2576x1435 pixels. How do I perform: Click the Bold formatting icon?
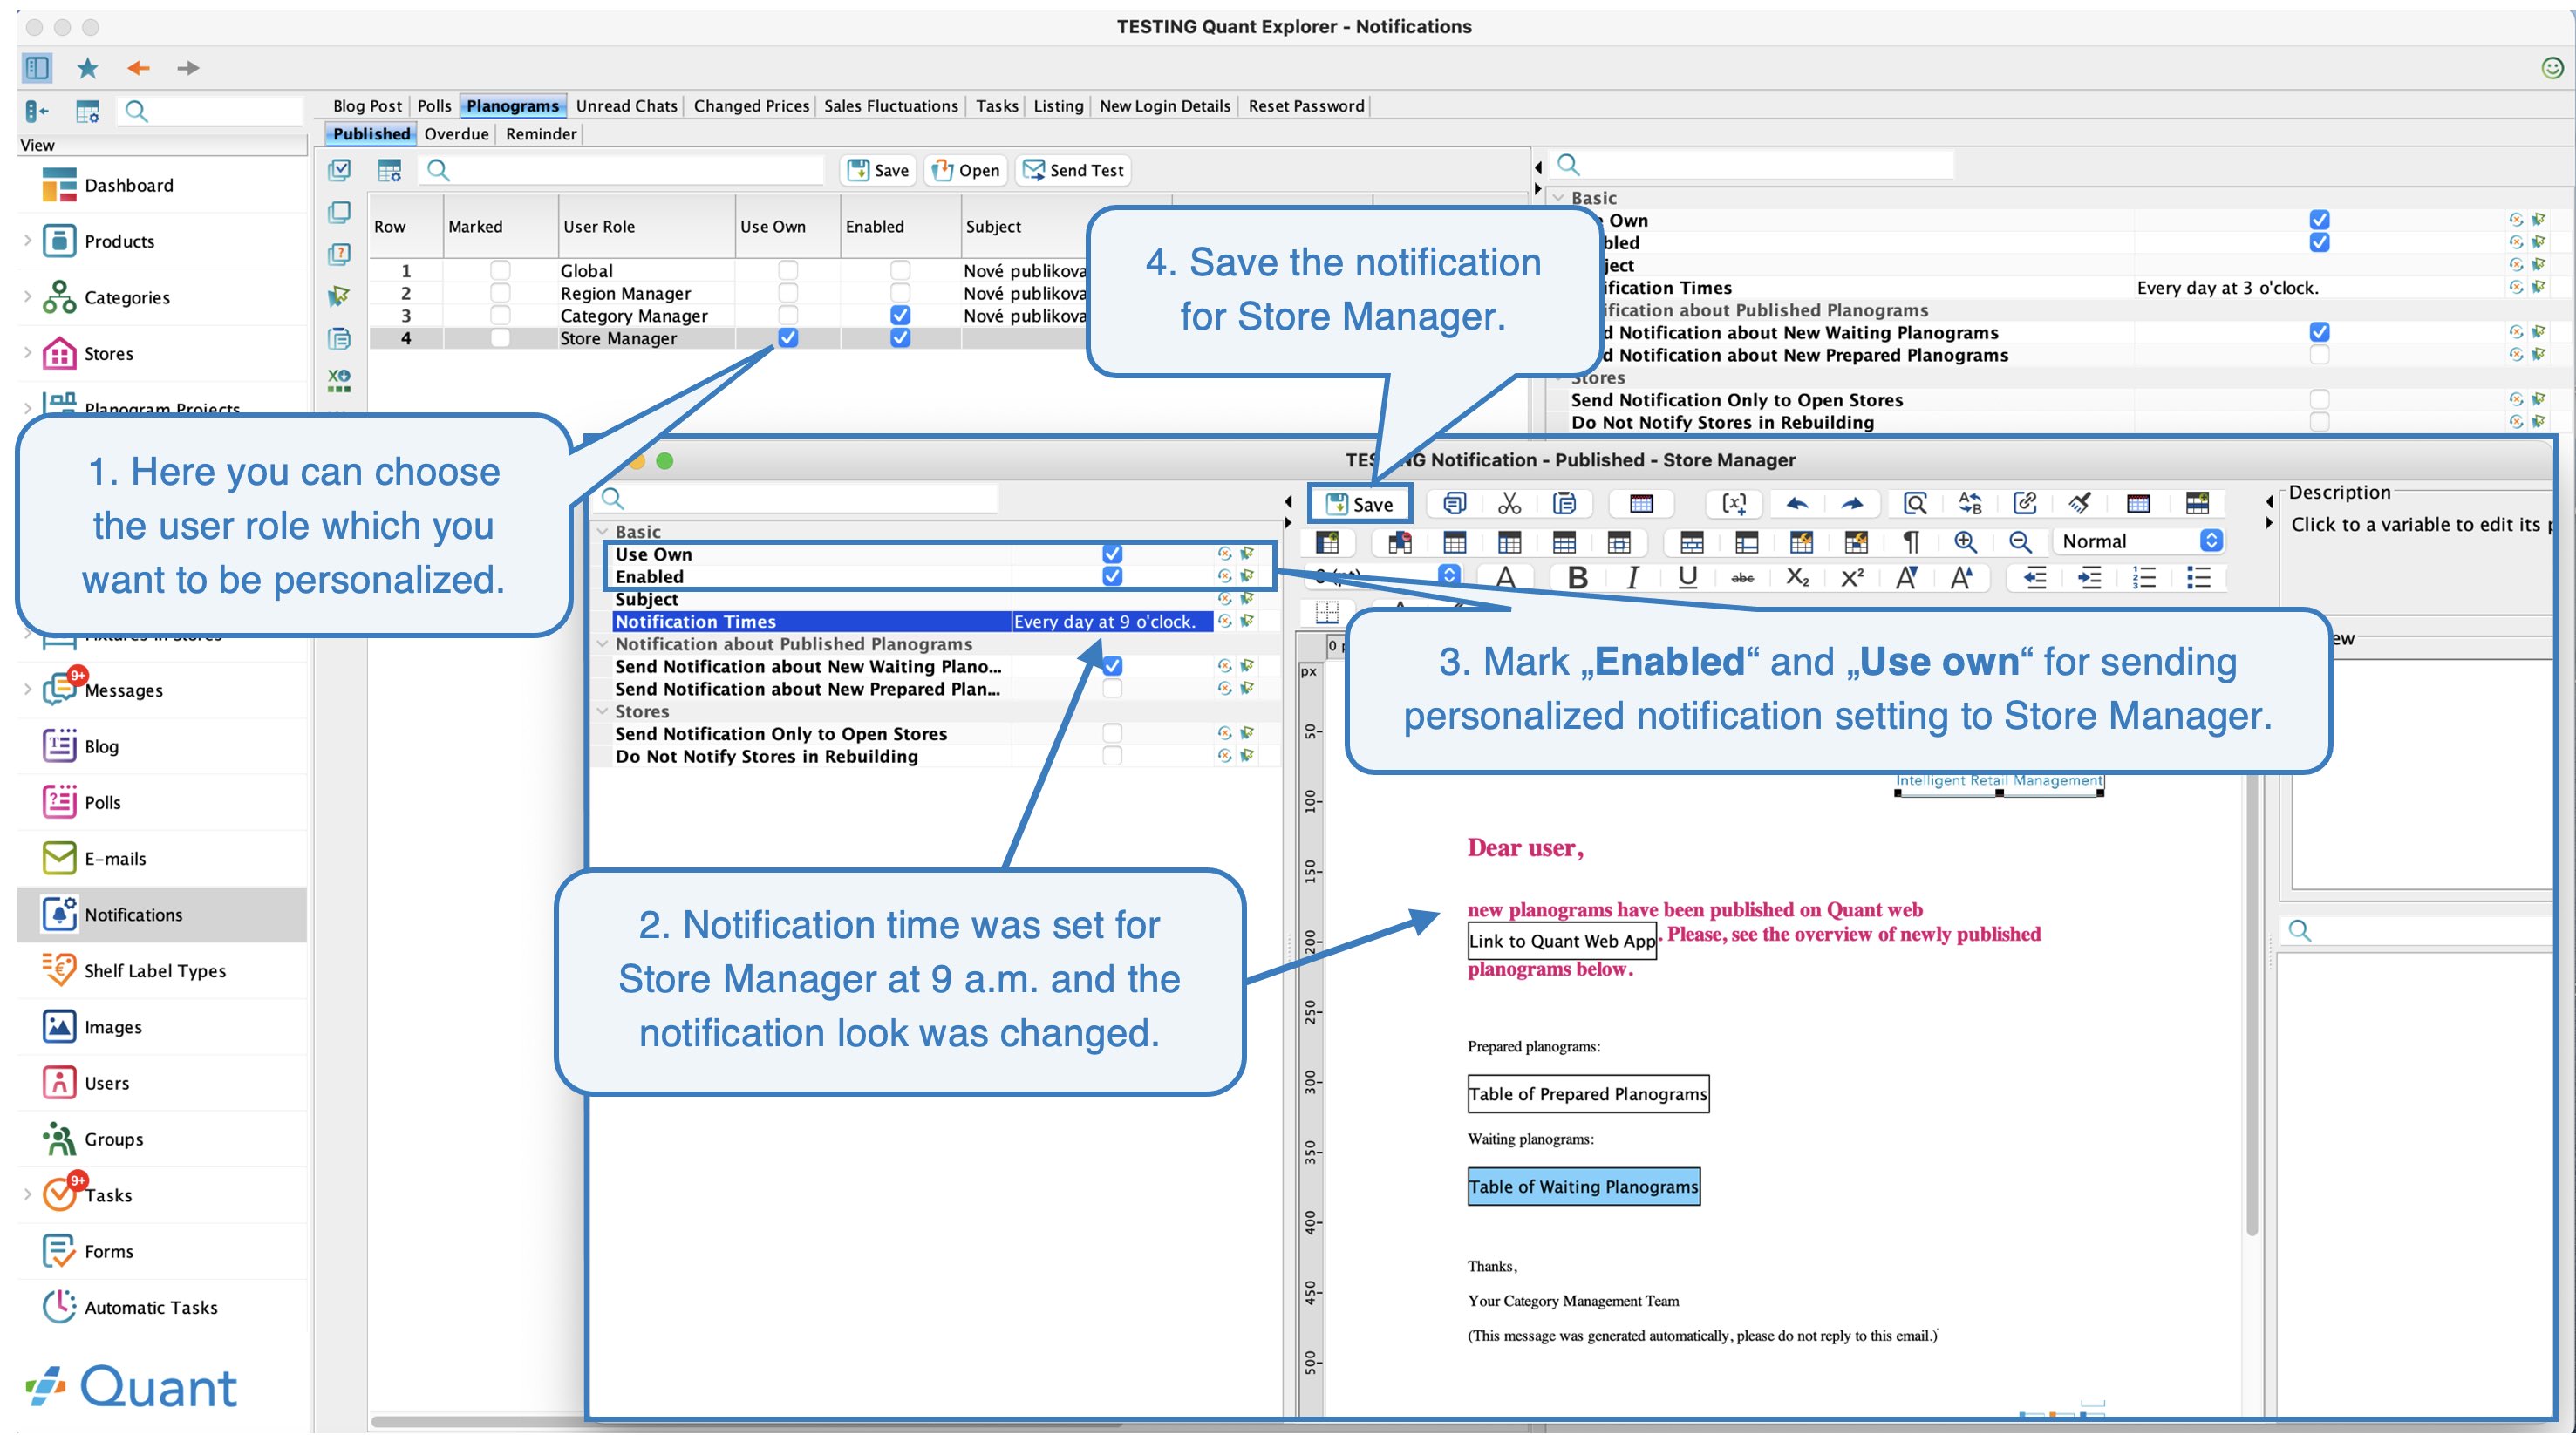(1577, 577)
